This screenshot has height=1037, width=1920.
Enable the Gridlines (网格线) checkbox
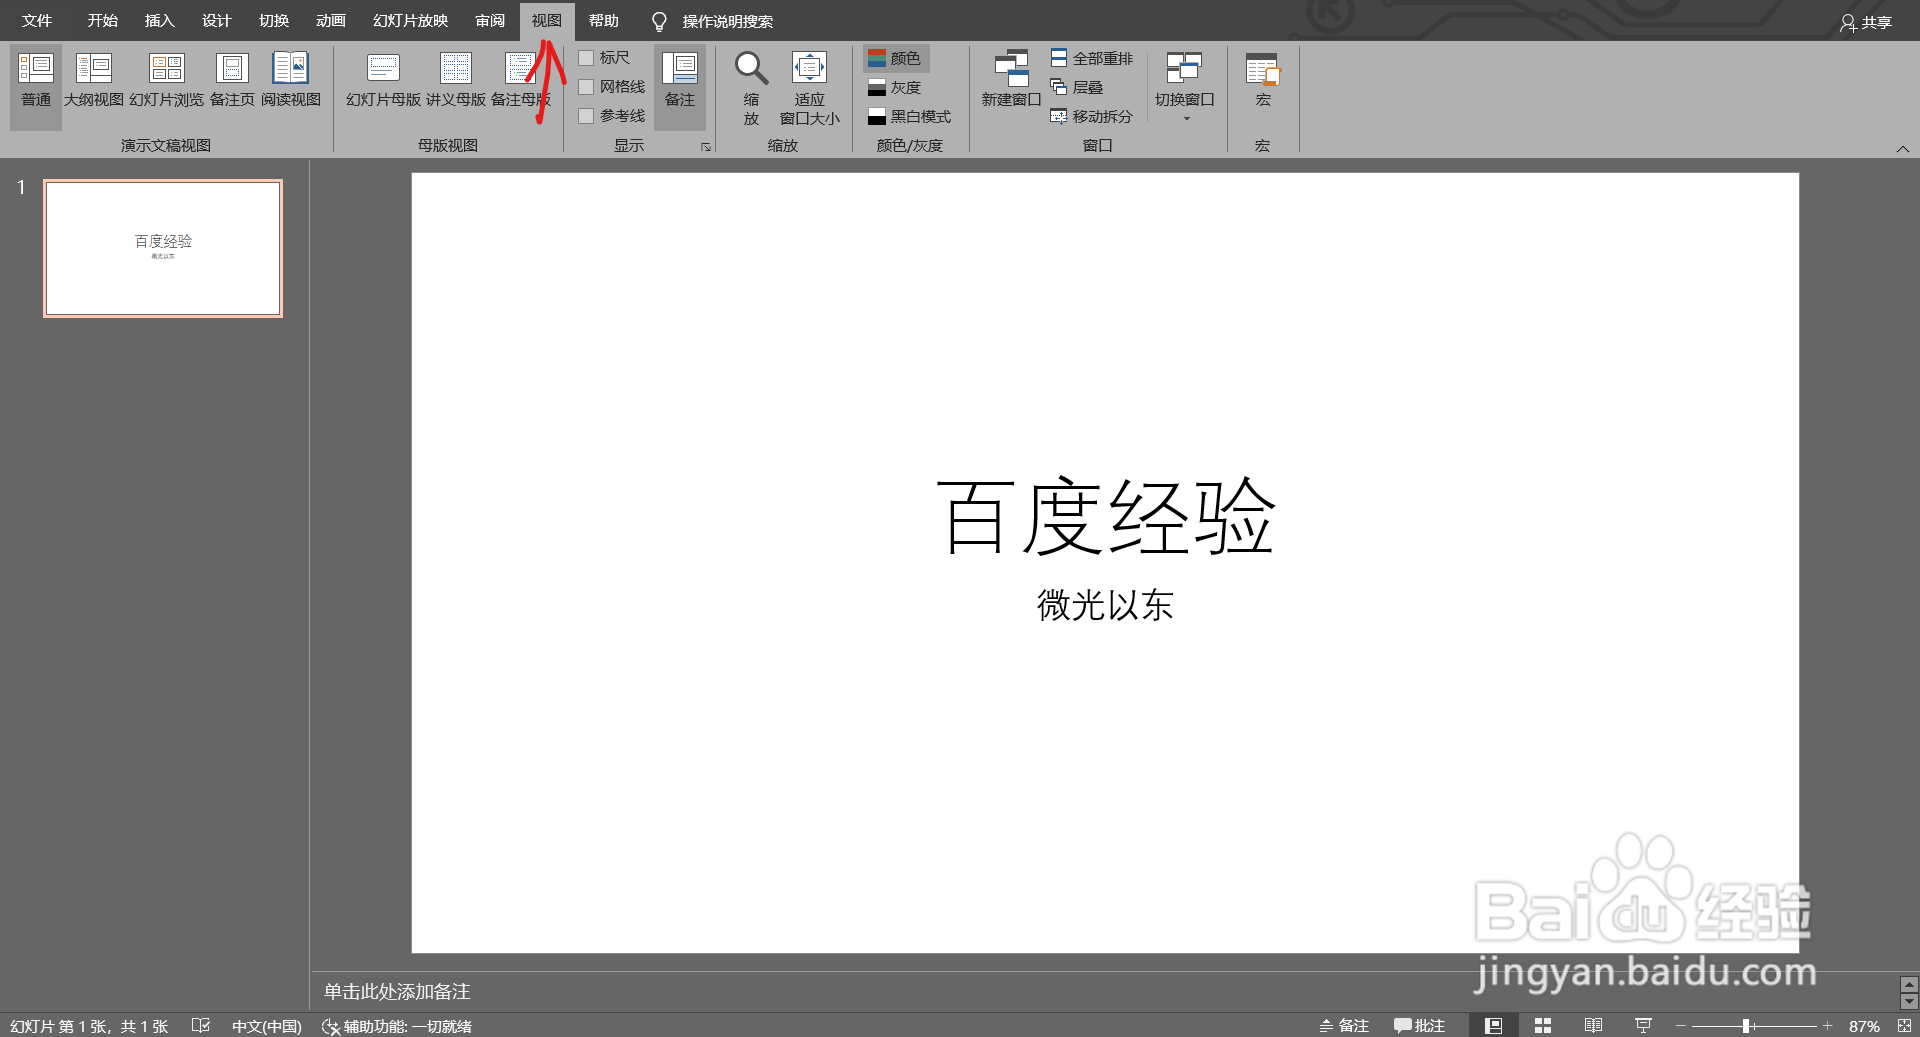(x=587, y=87)
